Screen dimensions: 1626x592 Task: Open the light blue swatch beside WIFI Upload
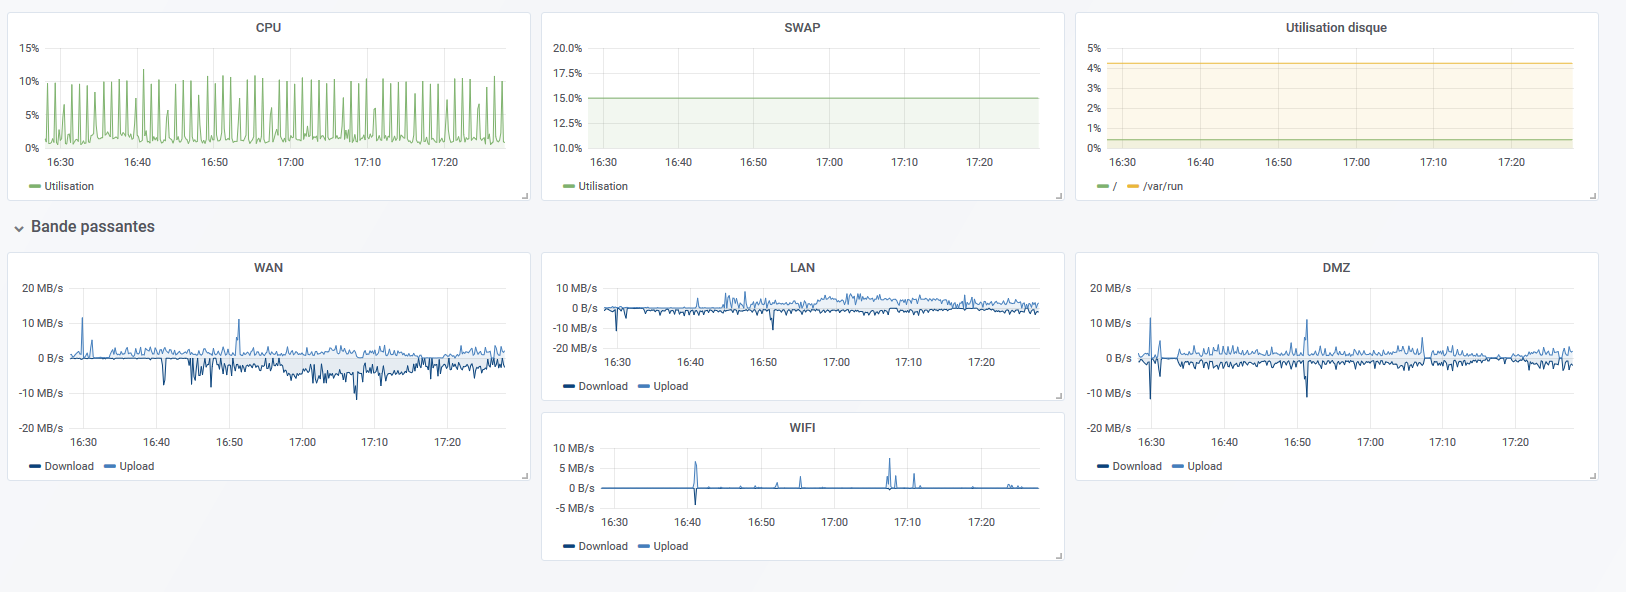click(644, 546)
